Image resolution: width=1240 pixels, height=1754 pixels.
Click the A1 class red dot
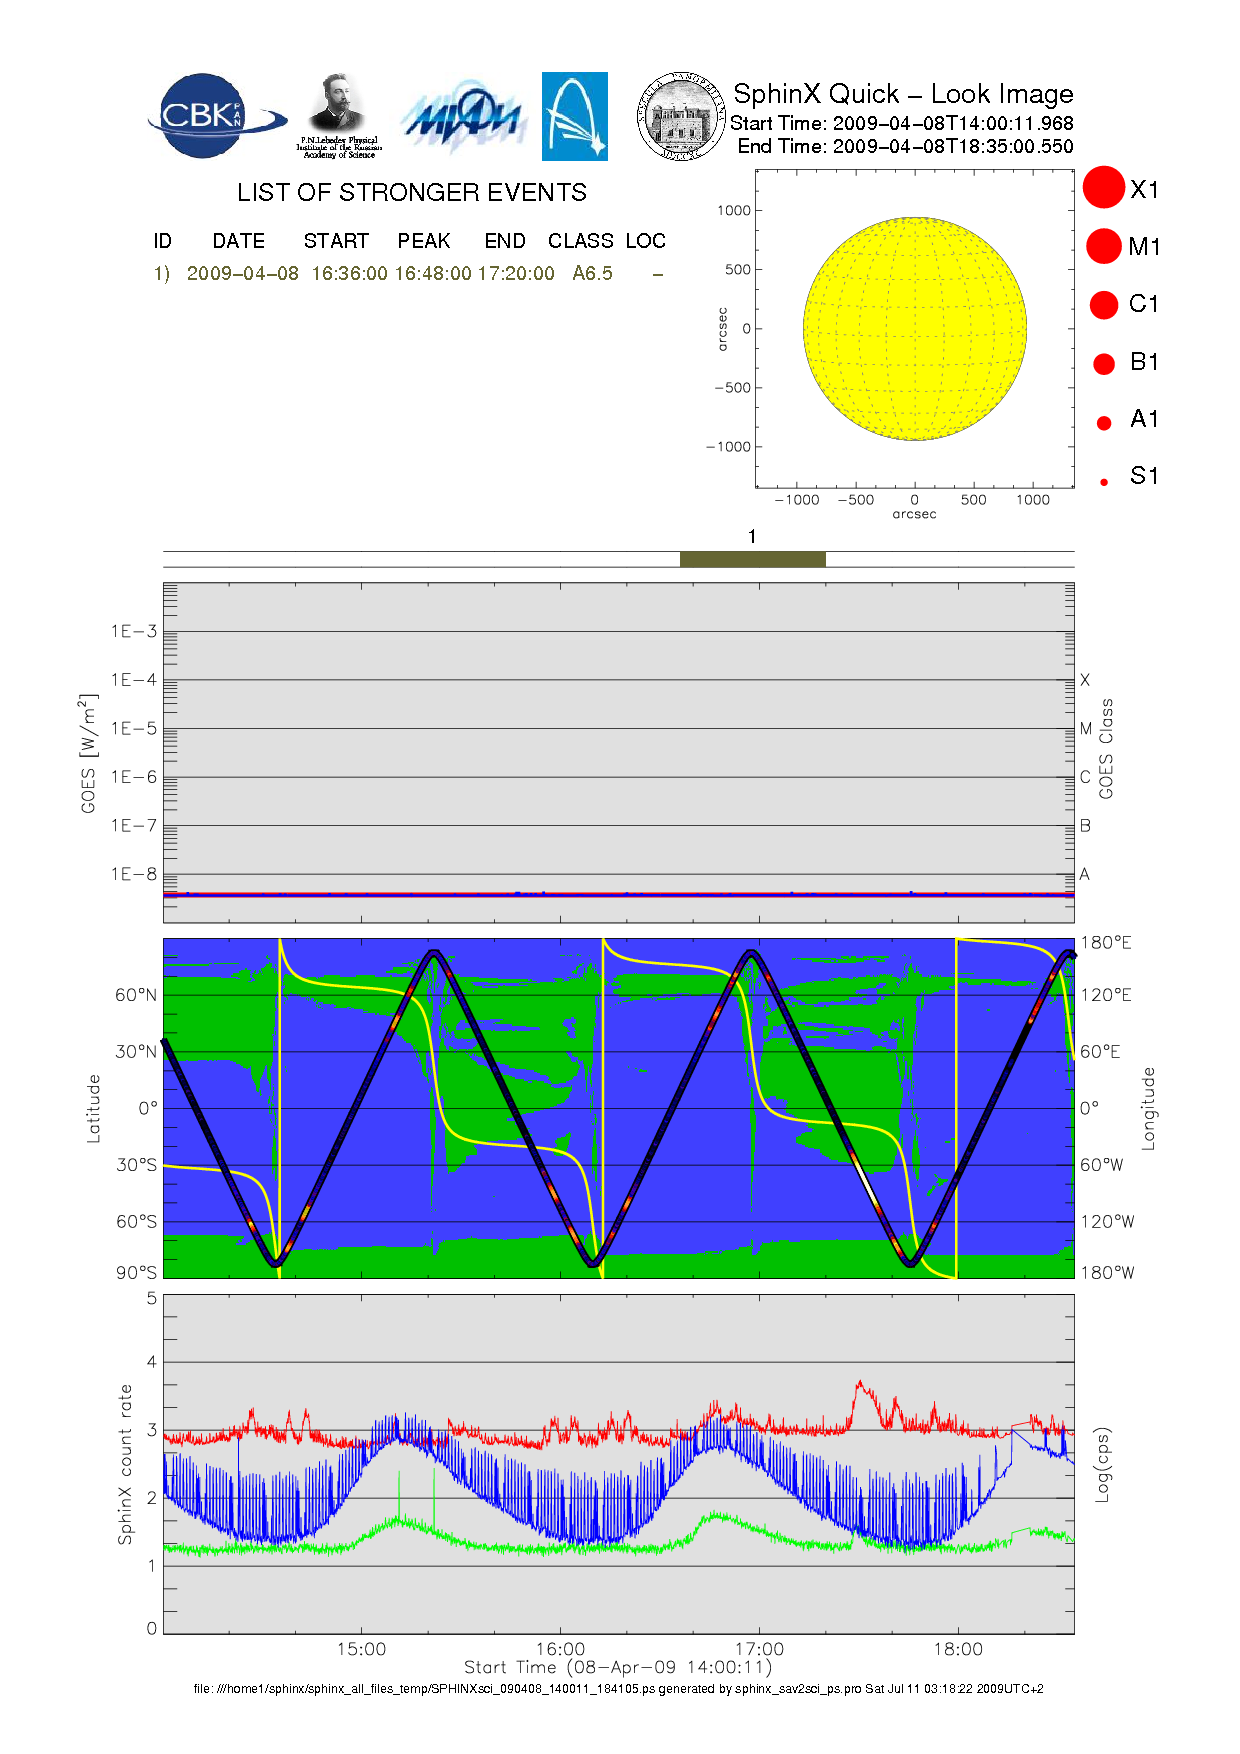click(1104, 422)
